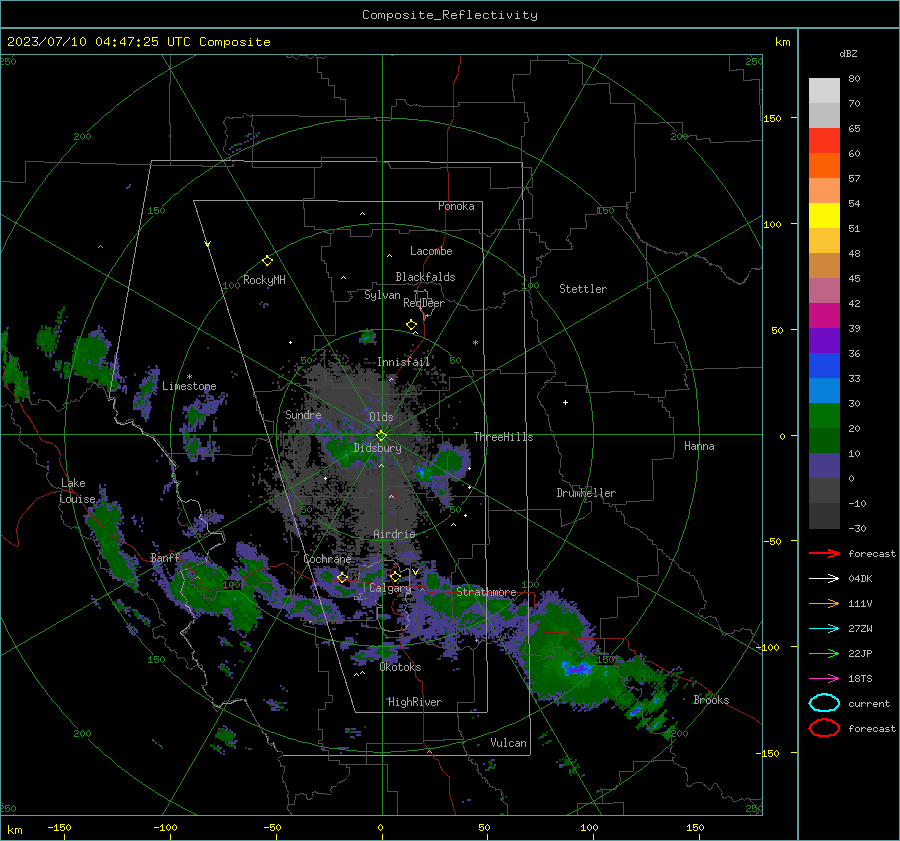Click the green 22JP arrow in legend
900x841 pixels.
tap(824, 653)
